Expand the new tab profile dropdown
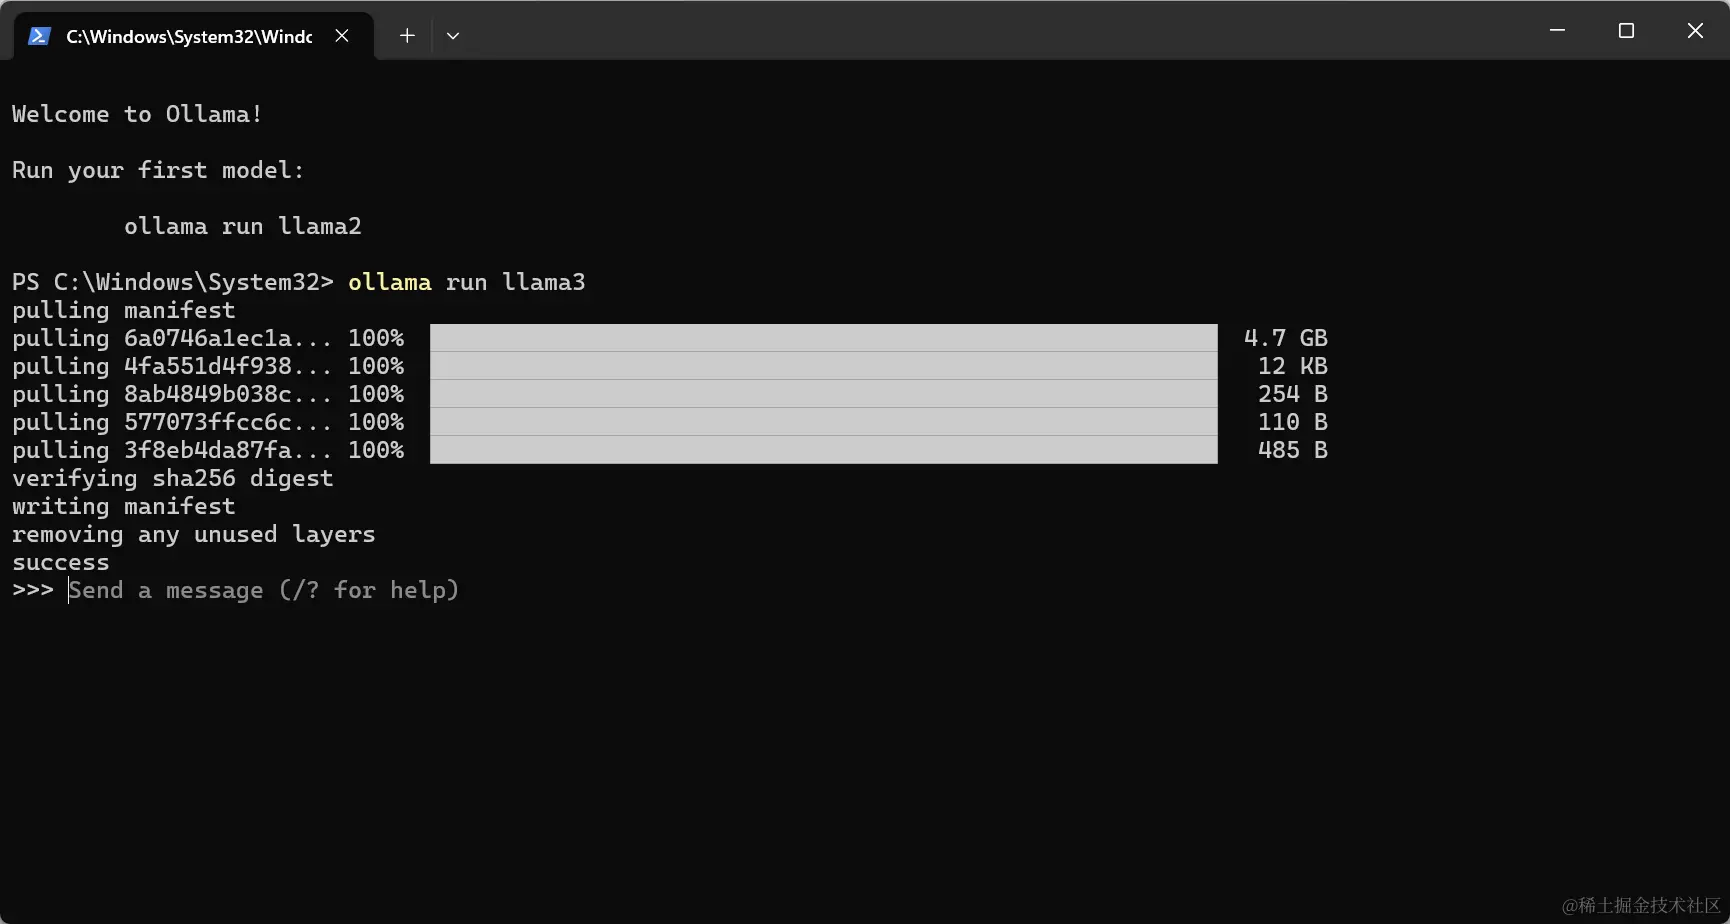 453,36
